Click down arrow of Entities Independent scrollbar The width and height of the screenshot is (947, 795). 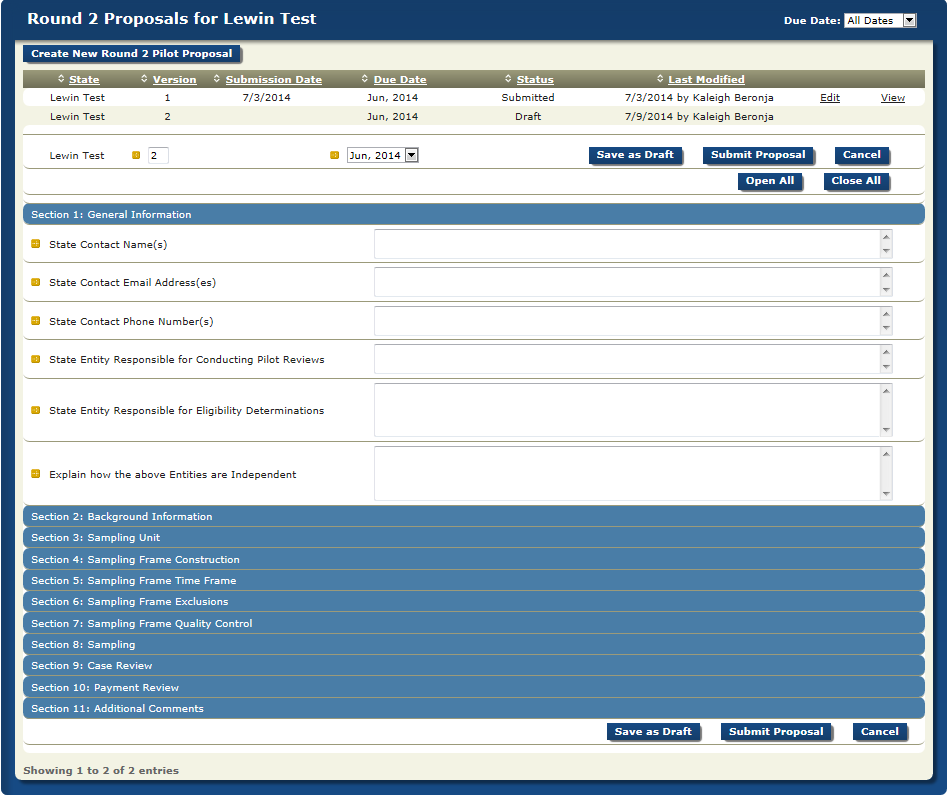[886, 494]
